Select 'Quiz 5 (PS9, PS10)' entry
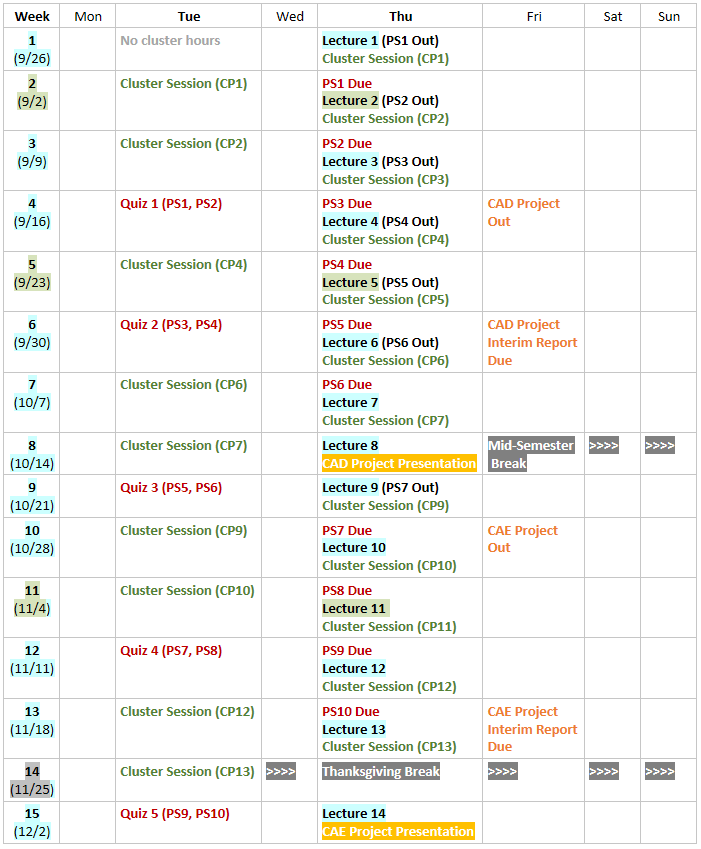 pyautogui.click(x=175, y=813)
